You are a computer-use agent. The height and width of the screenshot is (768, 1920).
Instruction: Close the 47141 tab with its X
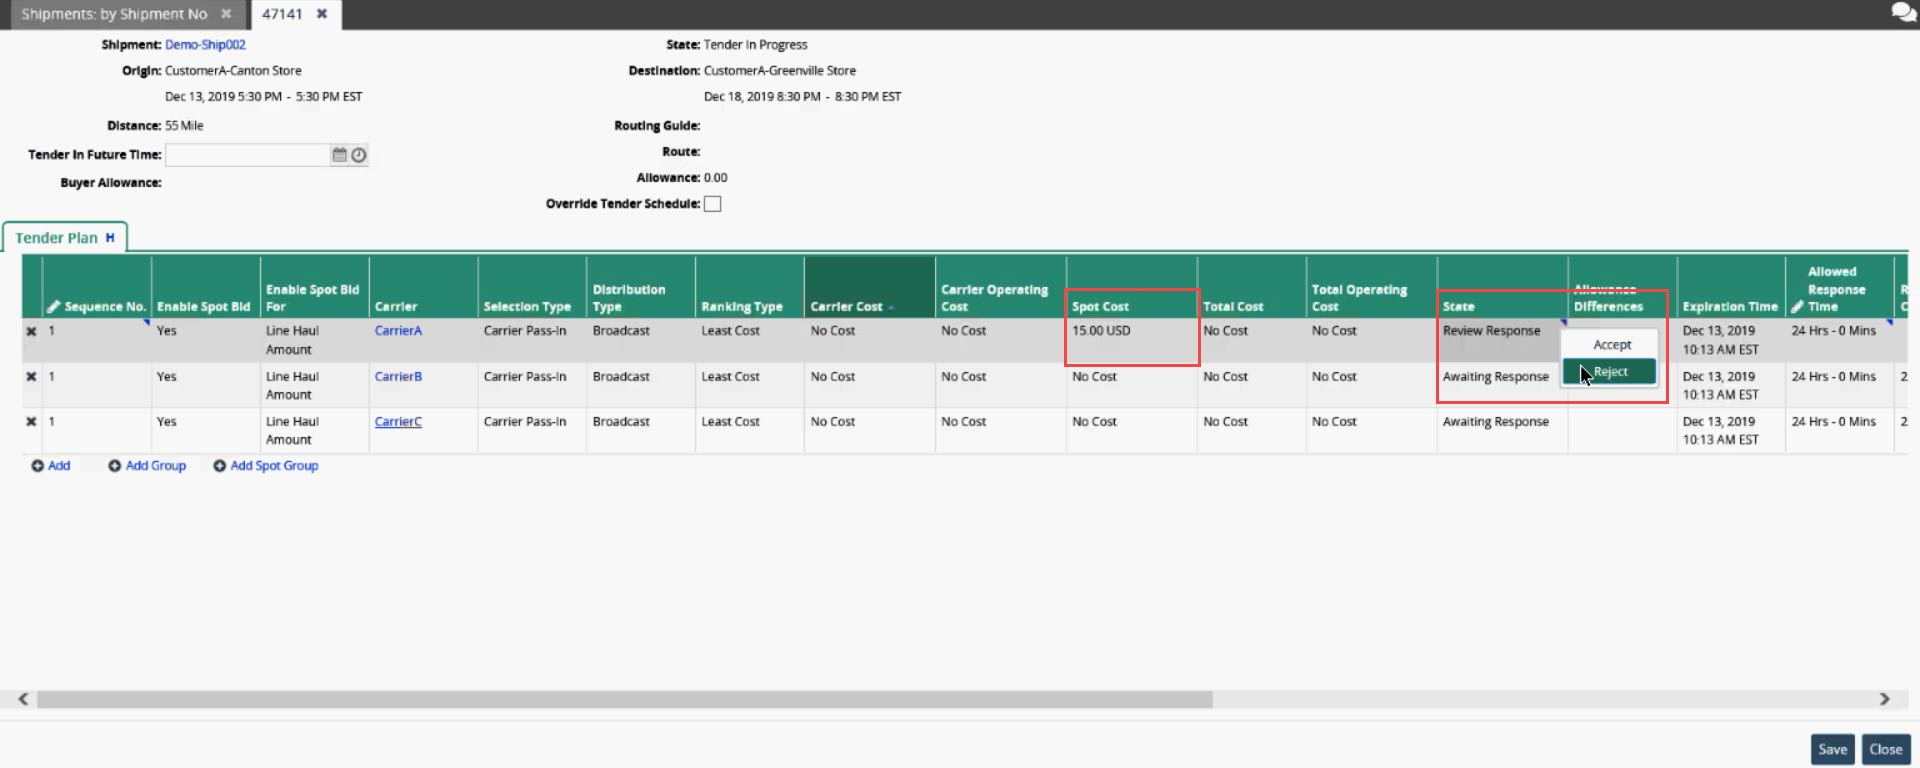tap(322, 14)
